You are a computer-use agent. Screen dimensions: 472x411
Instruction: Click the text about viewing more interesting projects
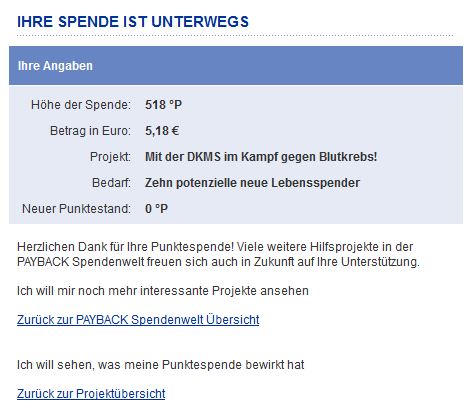[163, 291]
